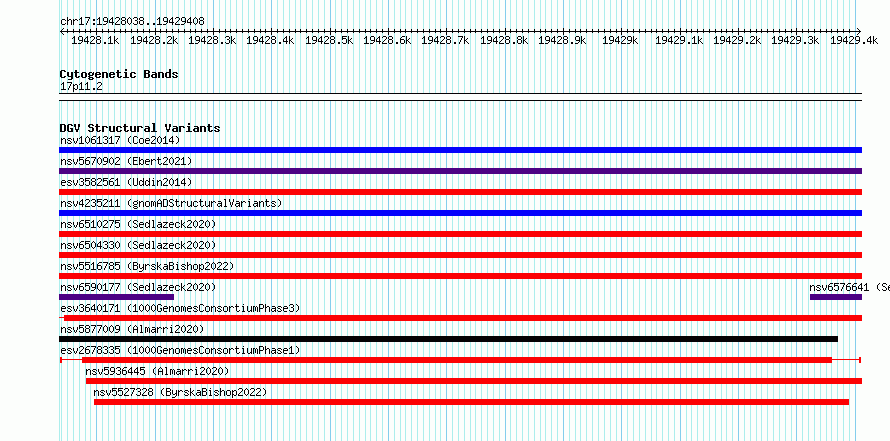Click the nsv5516785 (ByrskaBishop2022) label

point(147,266)
